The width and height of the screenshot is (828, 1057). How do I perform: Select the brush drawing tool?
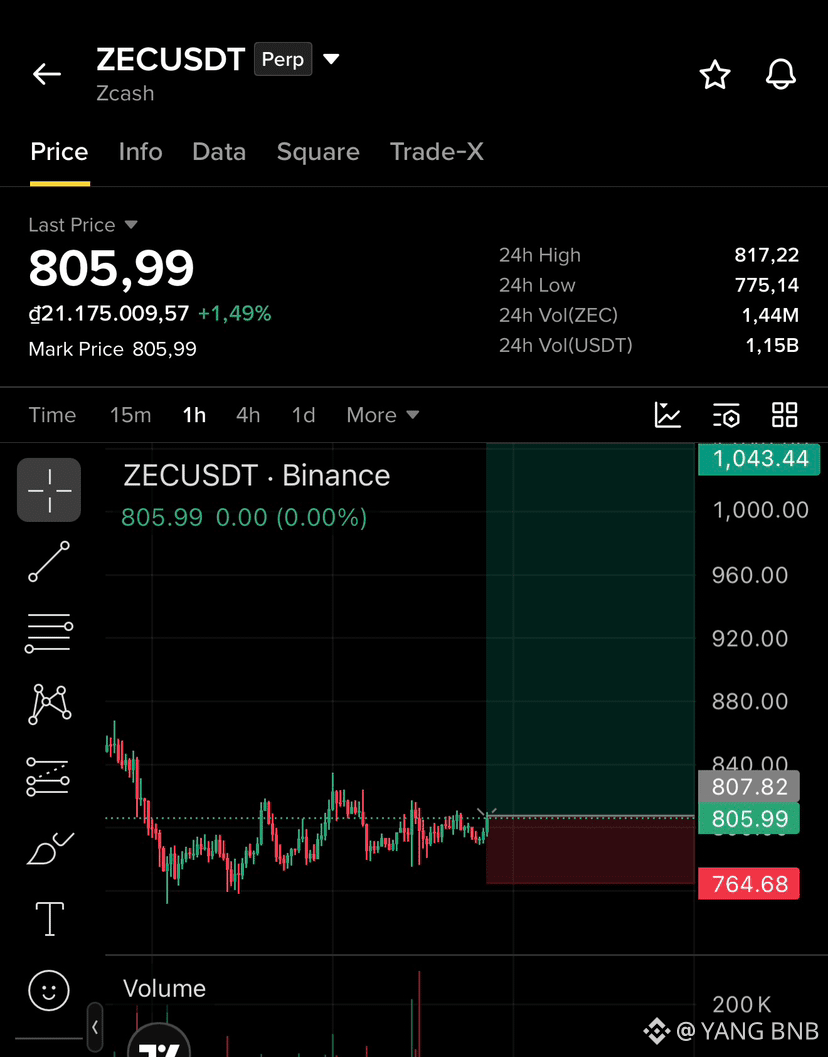tap(49, 847)
